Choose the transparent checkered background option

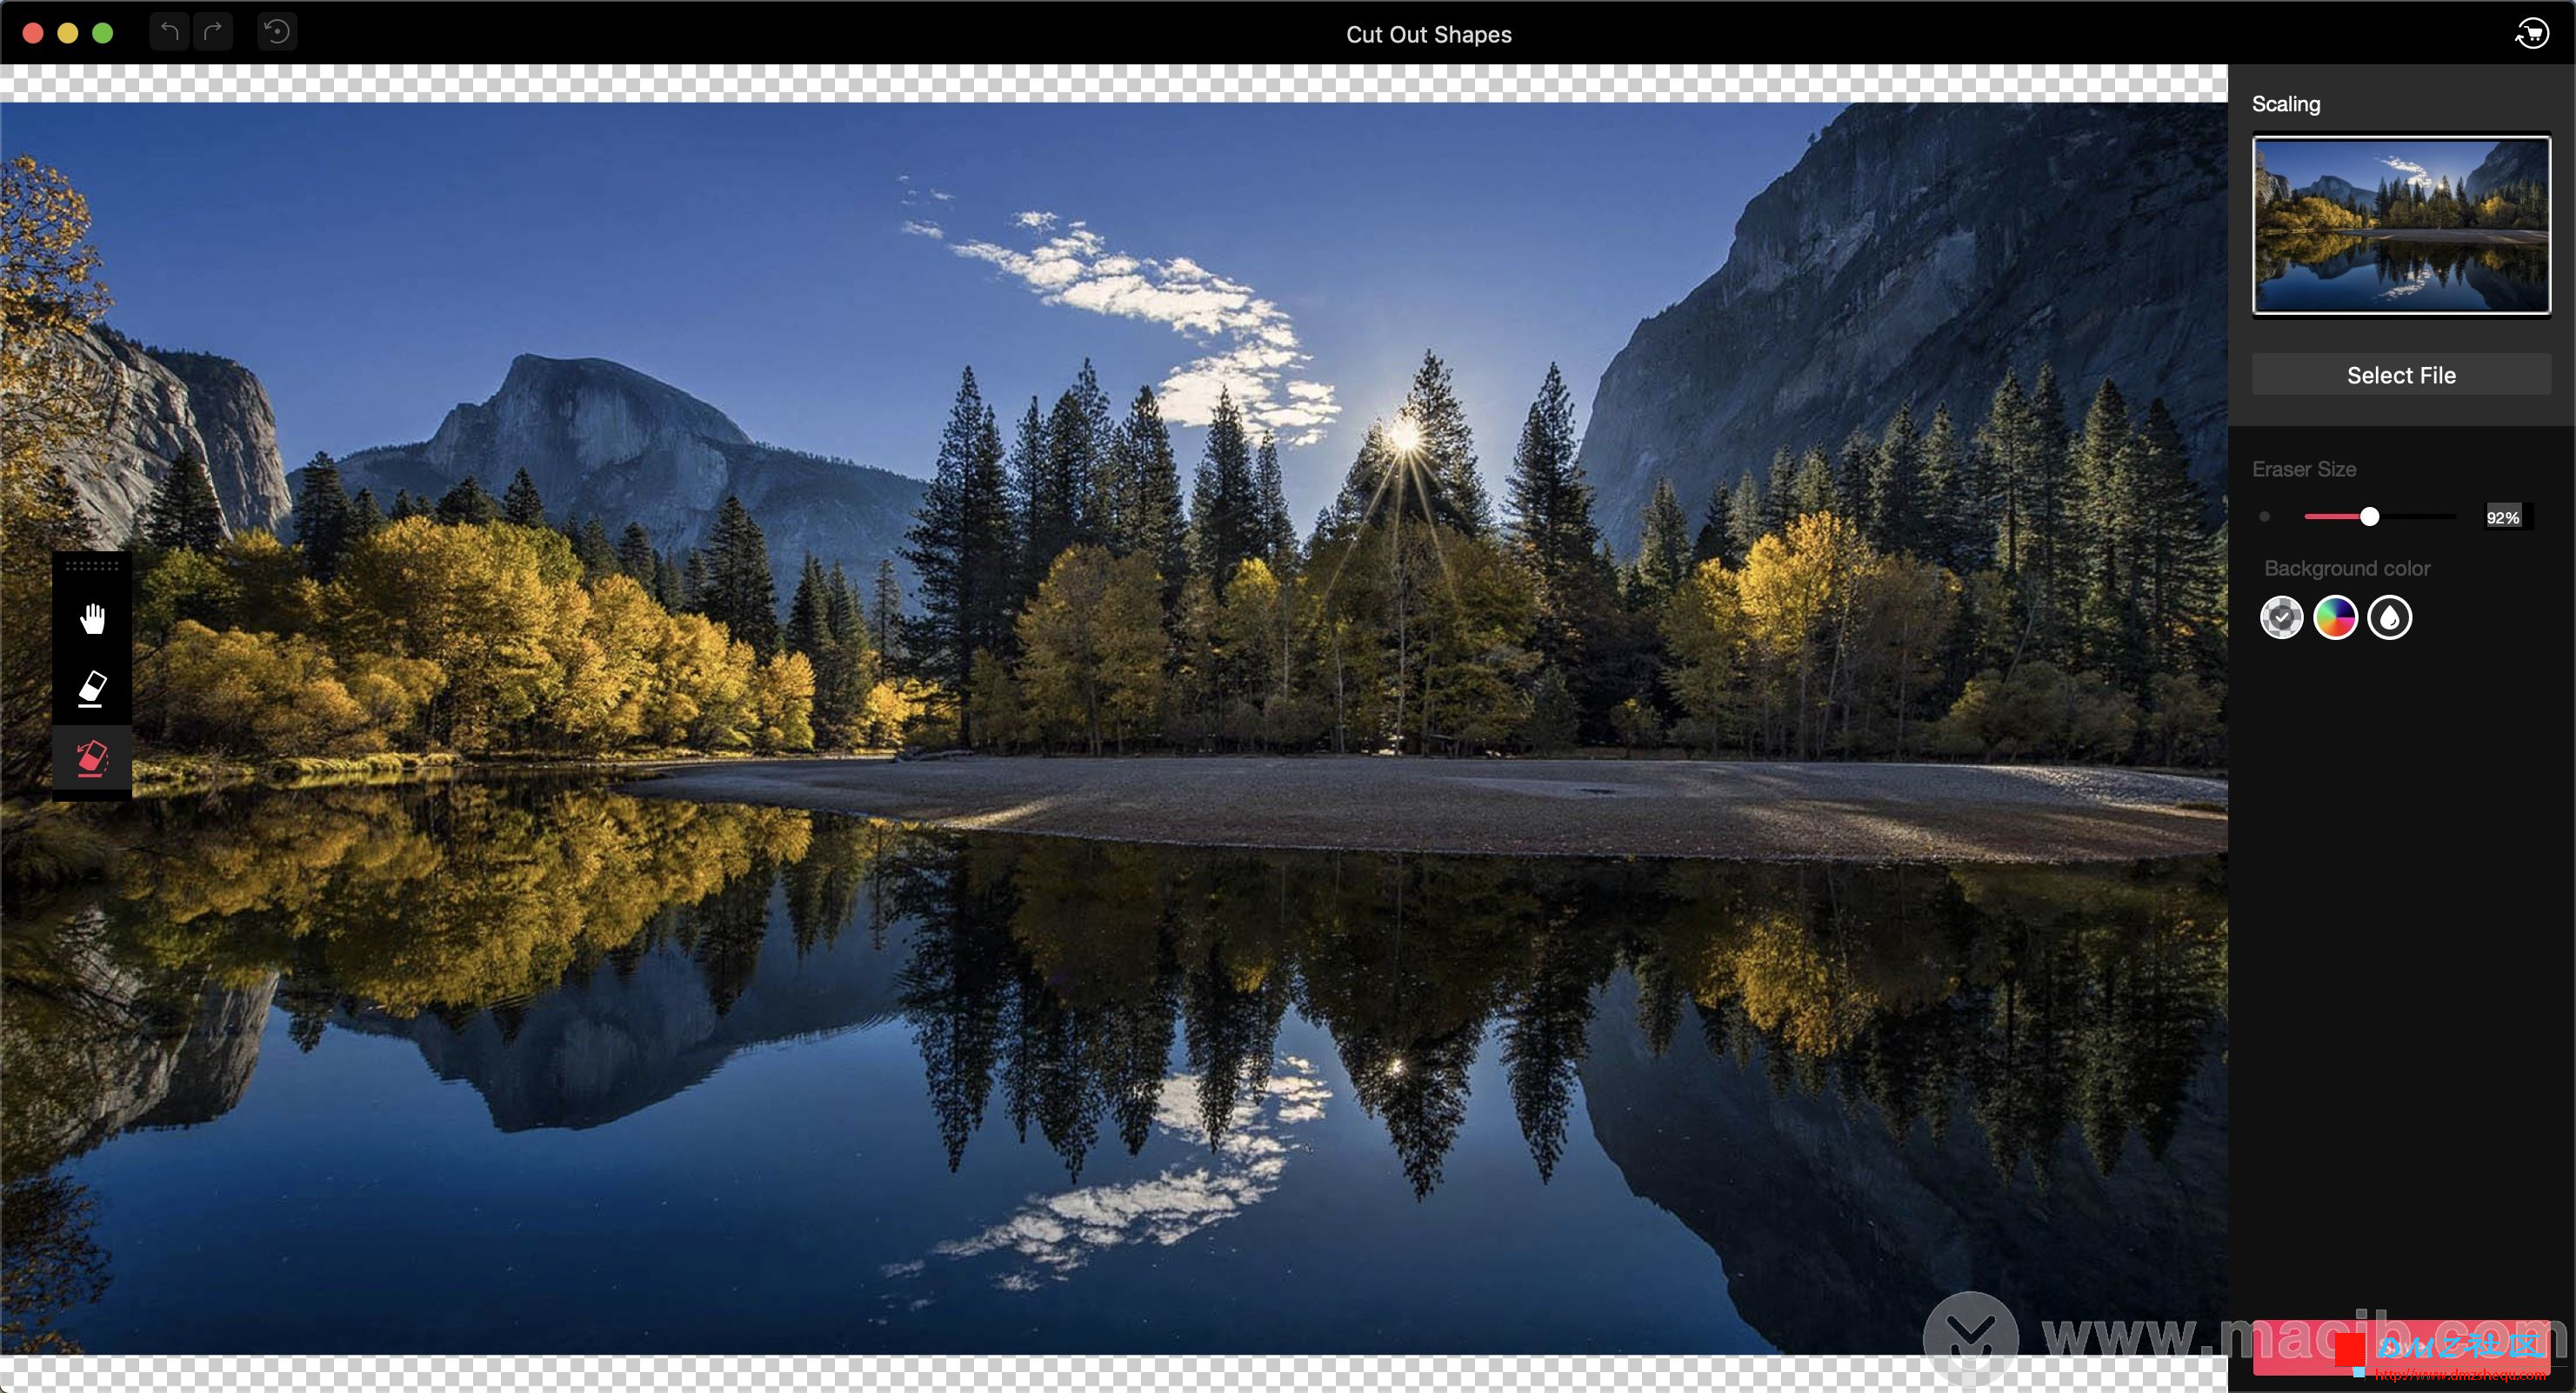tap(2282, 618)
